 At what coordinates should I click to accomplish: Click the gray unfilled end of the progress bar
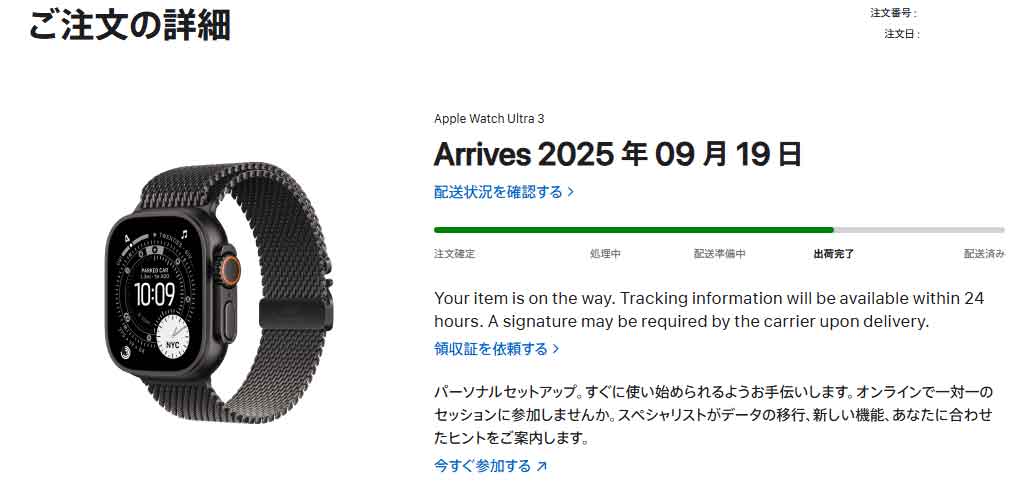click(920, 230)
